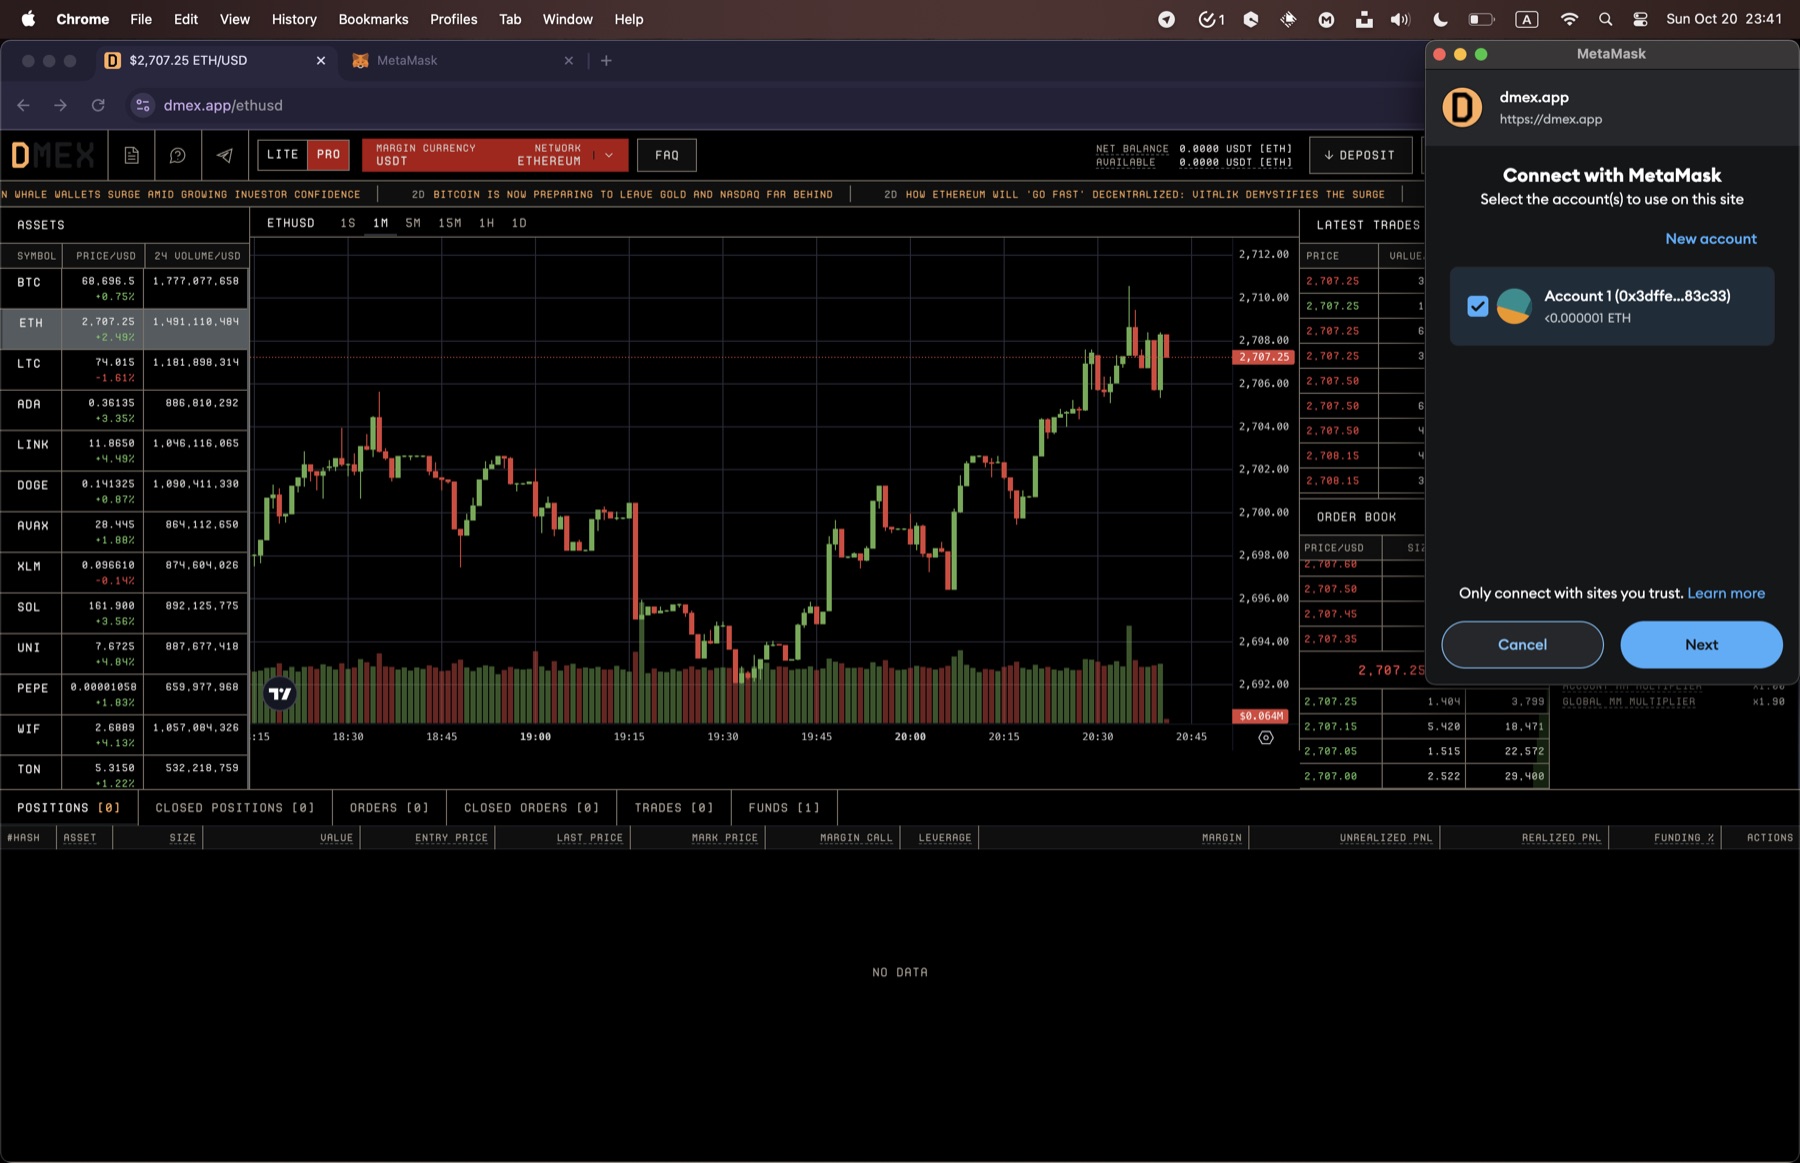Open the Bookmarks menu in Chrome
Screen dimensions: 1800x1163
(x=373, y=19)
